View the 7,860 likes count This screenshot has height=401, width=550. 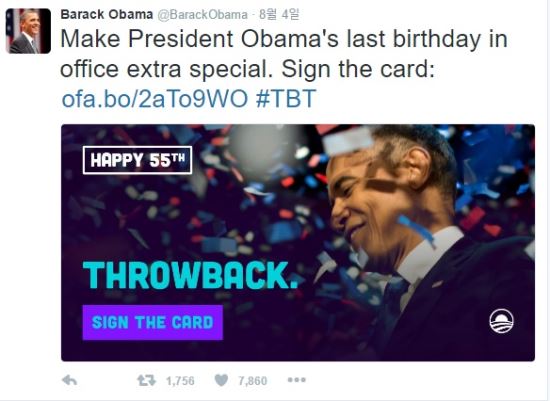253,381
